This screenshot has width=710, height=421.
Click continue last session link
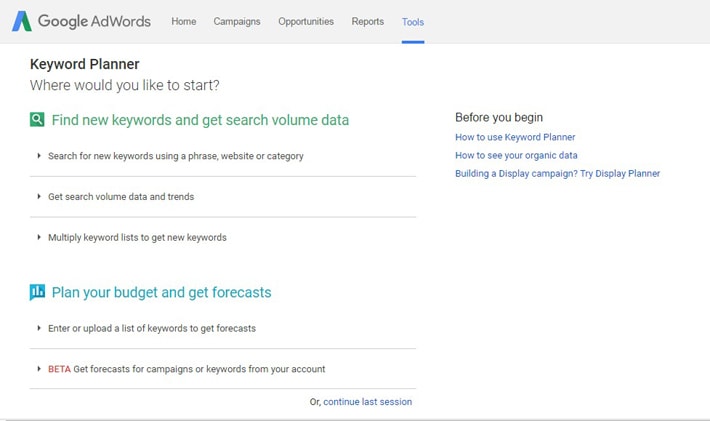(368, 402)
